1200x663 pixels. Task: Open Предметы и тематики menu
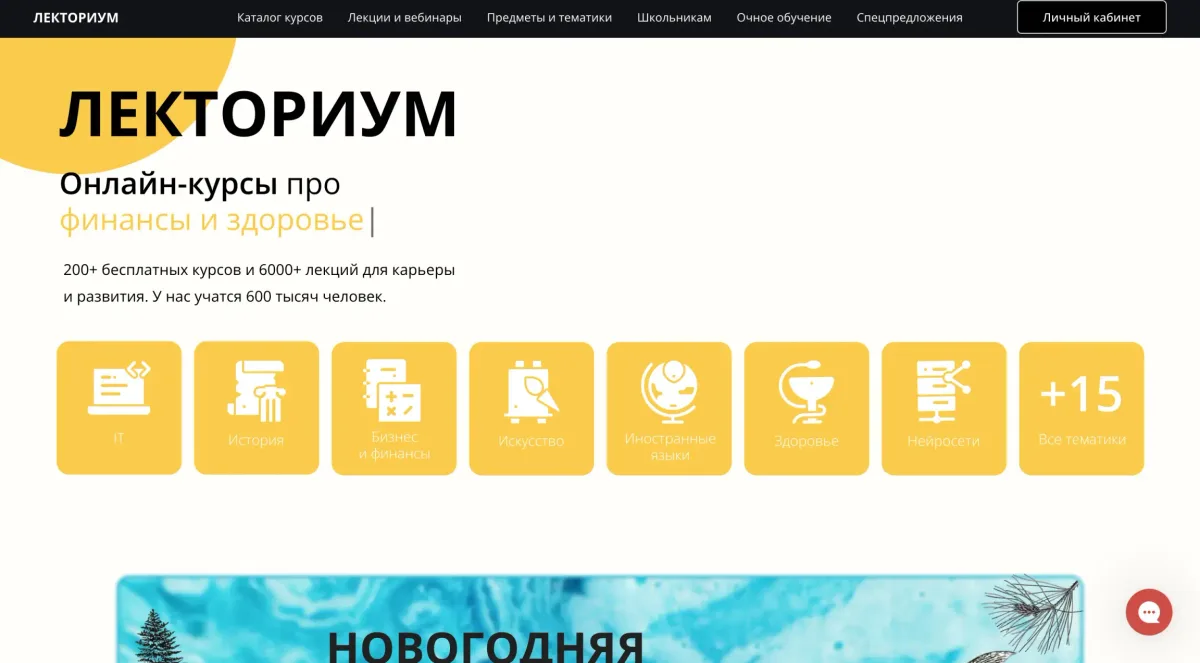549,18
